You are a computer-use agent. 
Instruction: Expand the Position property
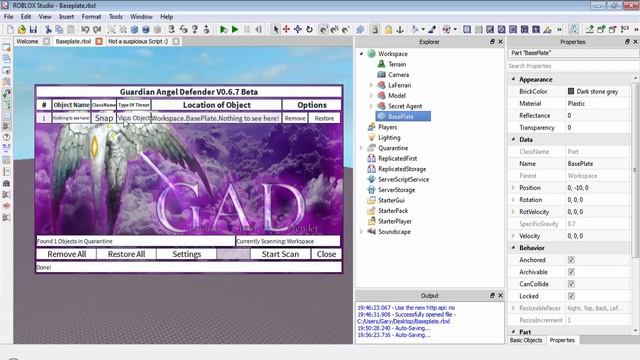point(513,188)
